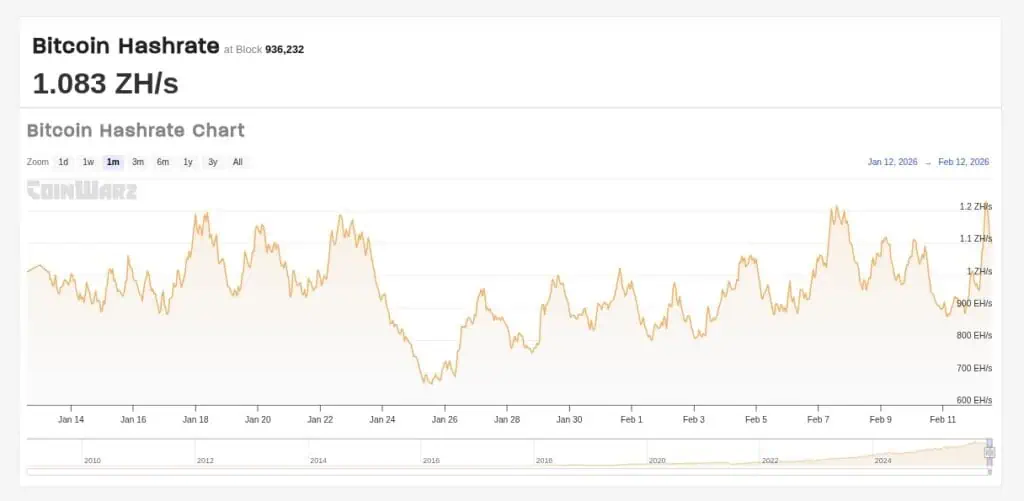Edit the Jan 12, 2026 start date
Viewport: 1024px width, 501px height.
[890, 162]
